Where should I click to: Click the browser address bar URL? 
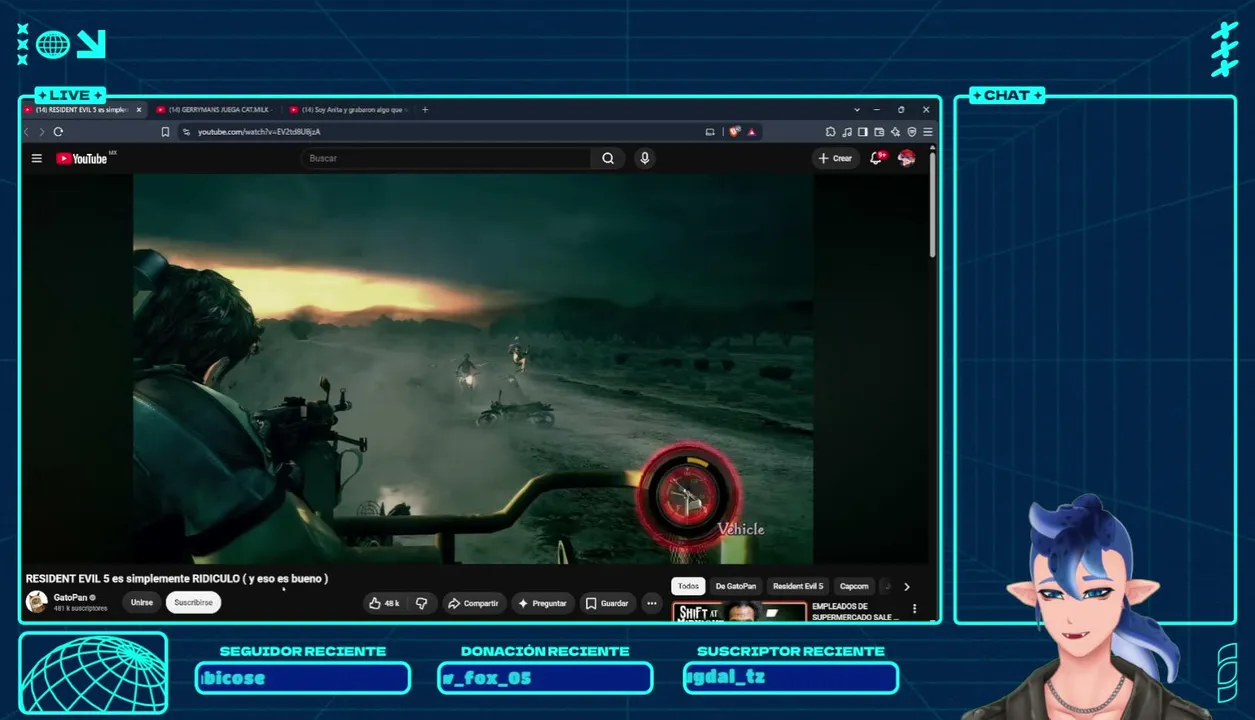coord(259,132)
